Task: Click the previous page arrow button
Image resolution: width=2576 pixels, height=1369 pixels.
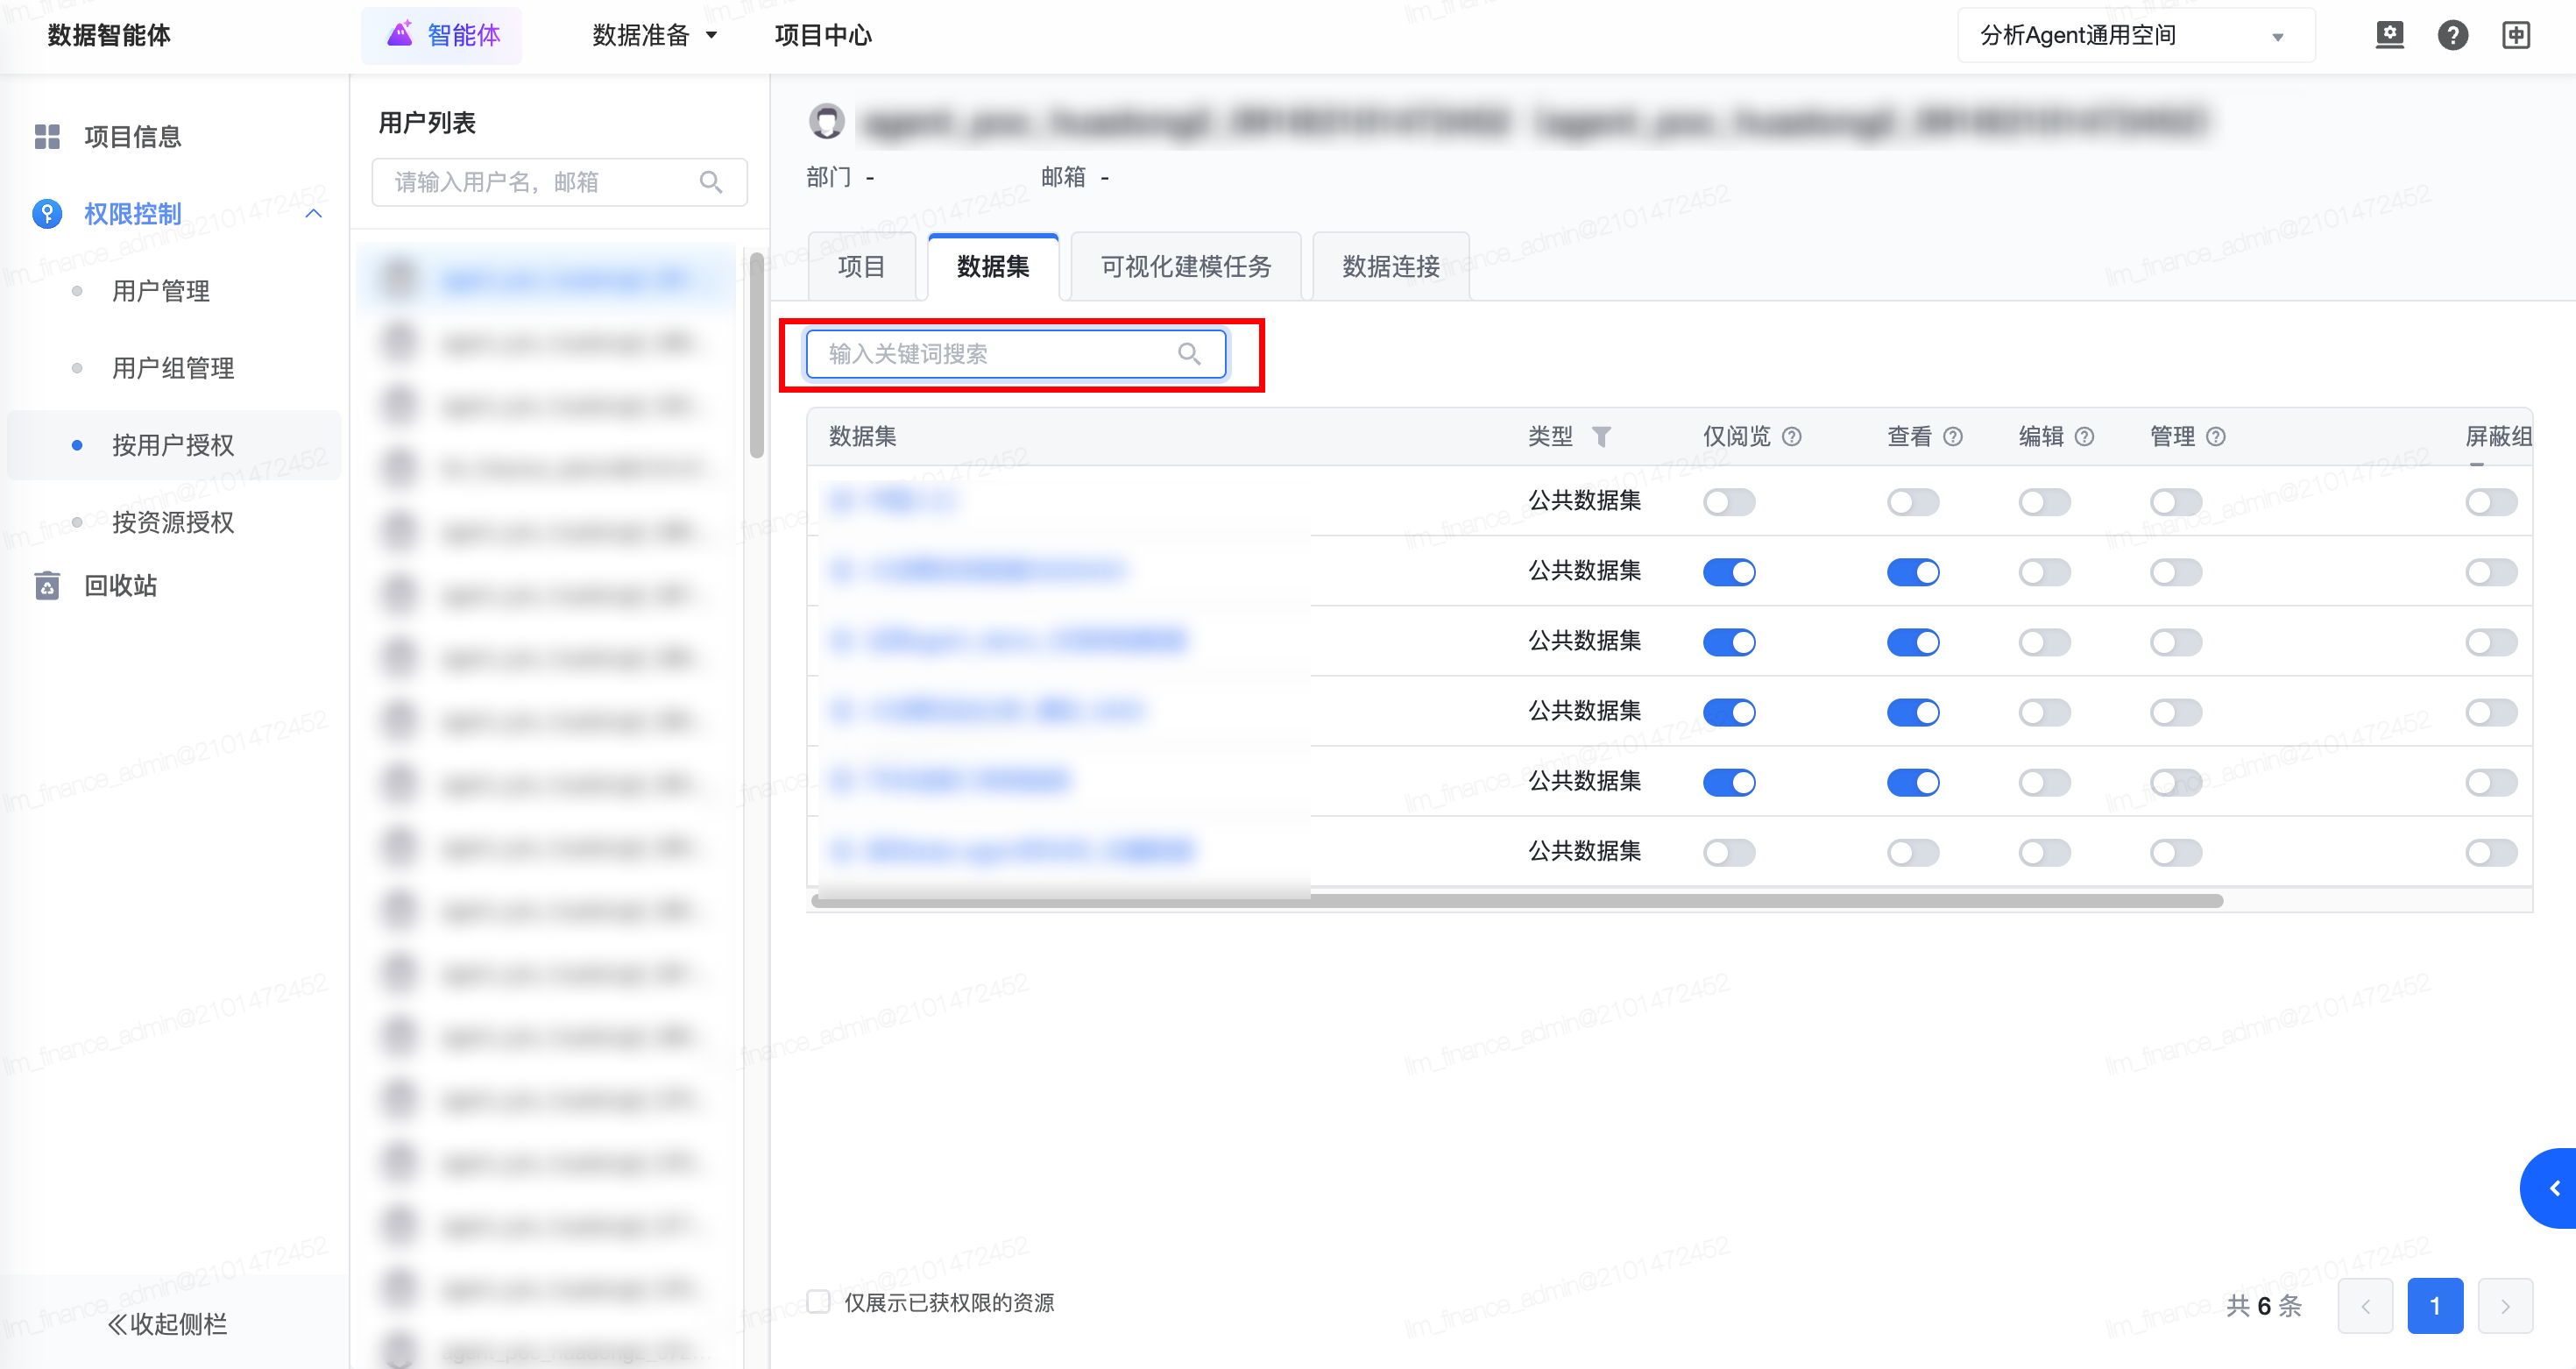Action: point(2365,1305)
